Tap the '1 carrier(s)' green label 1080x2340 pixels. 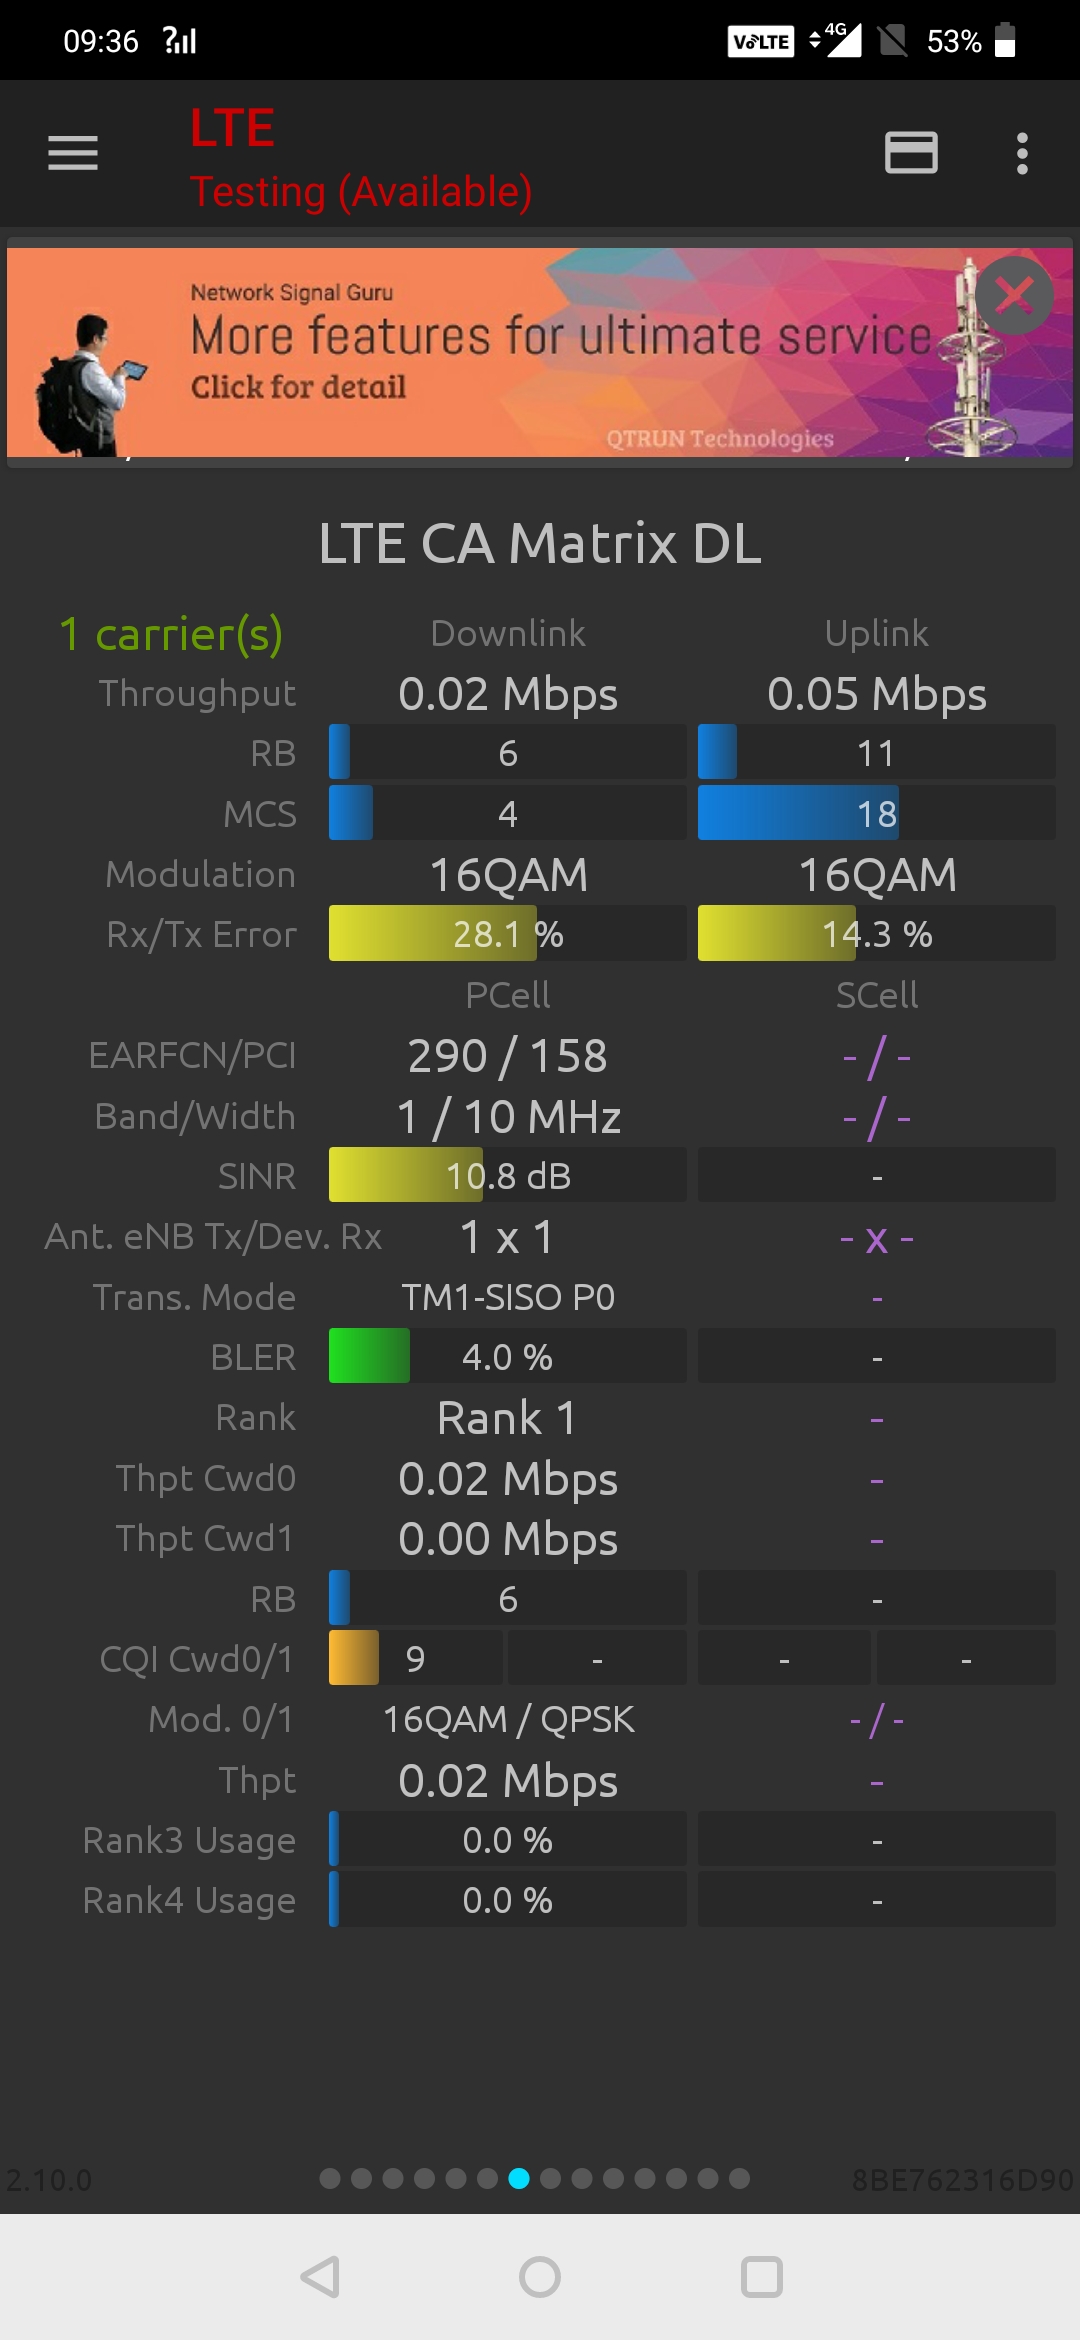point(171,634)
